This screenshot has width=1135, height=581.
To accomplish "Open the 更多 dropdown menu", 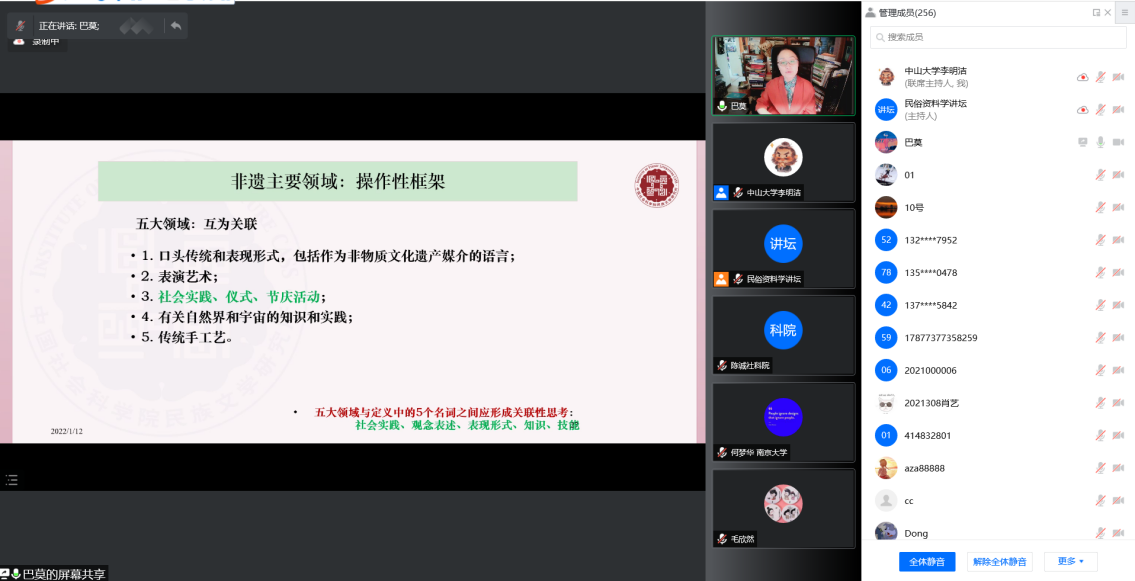I will [1071, 561].
